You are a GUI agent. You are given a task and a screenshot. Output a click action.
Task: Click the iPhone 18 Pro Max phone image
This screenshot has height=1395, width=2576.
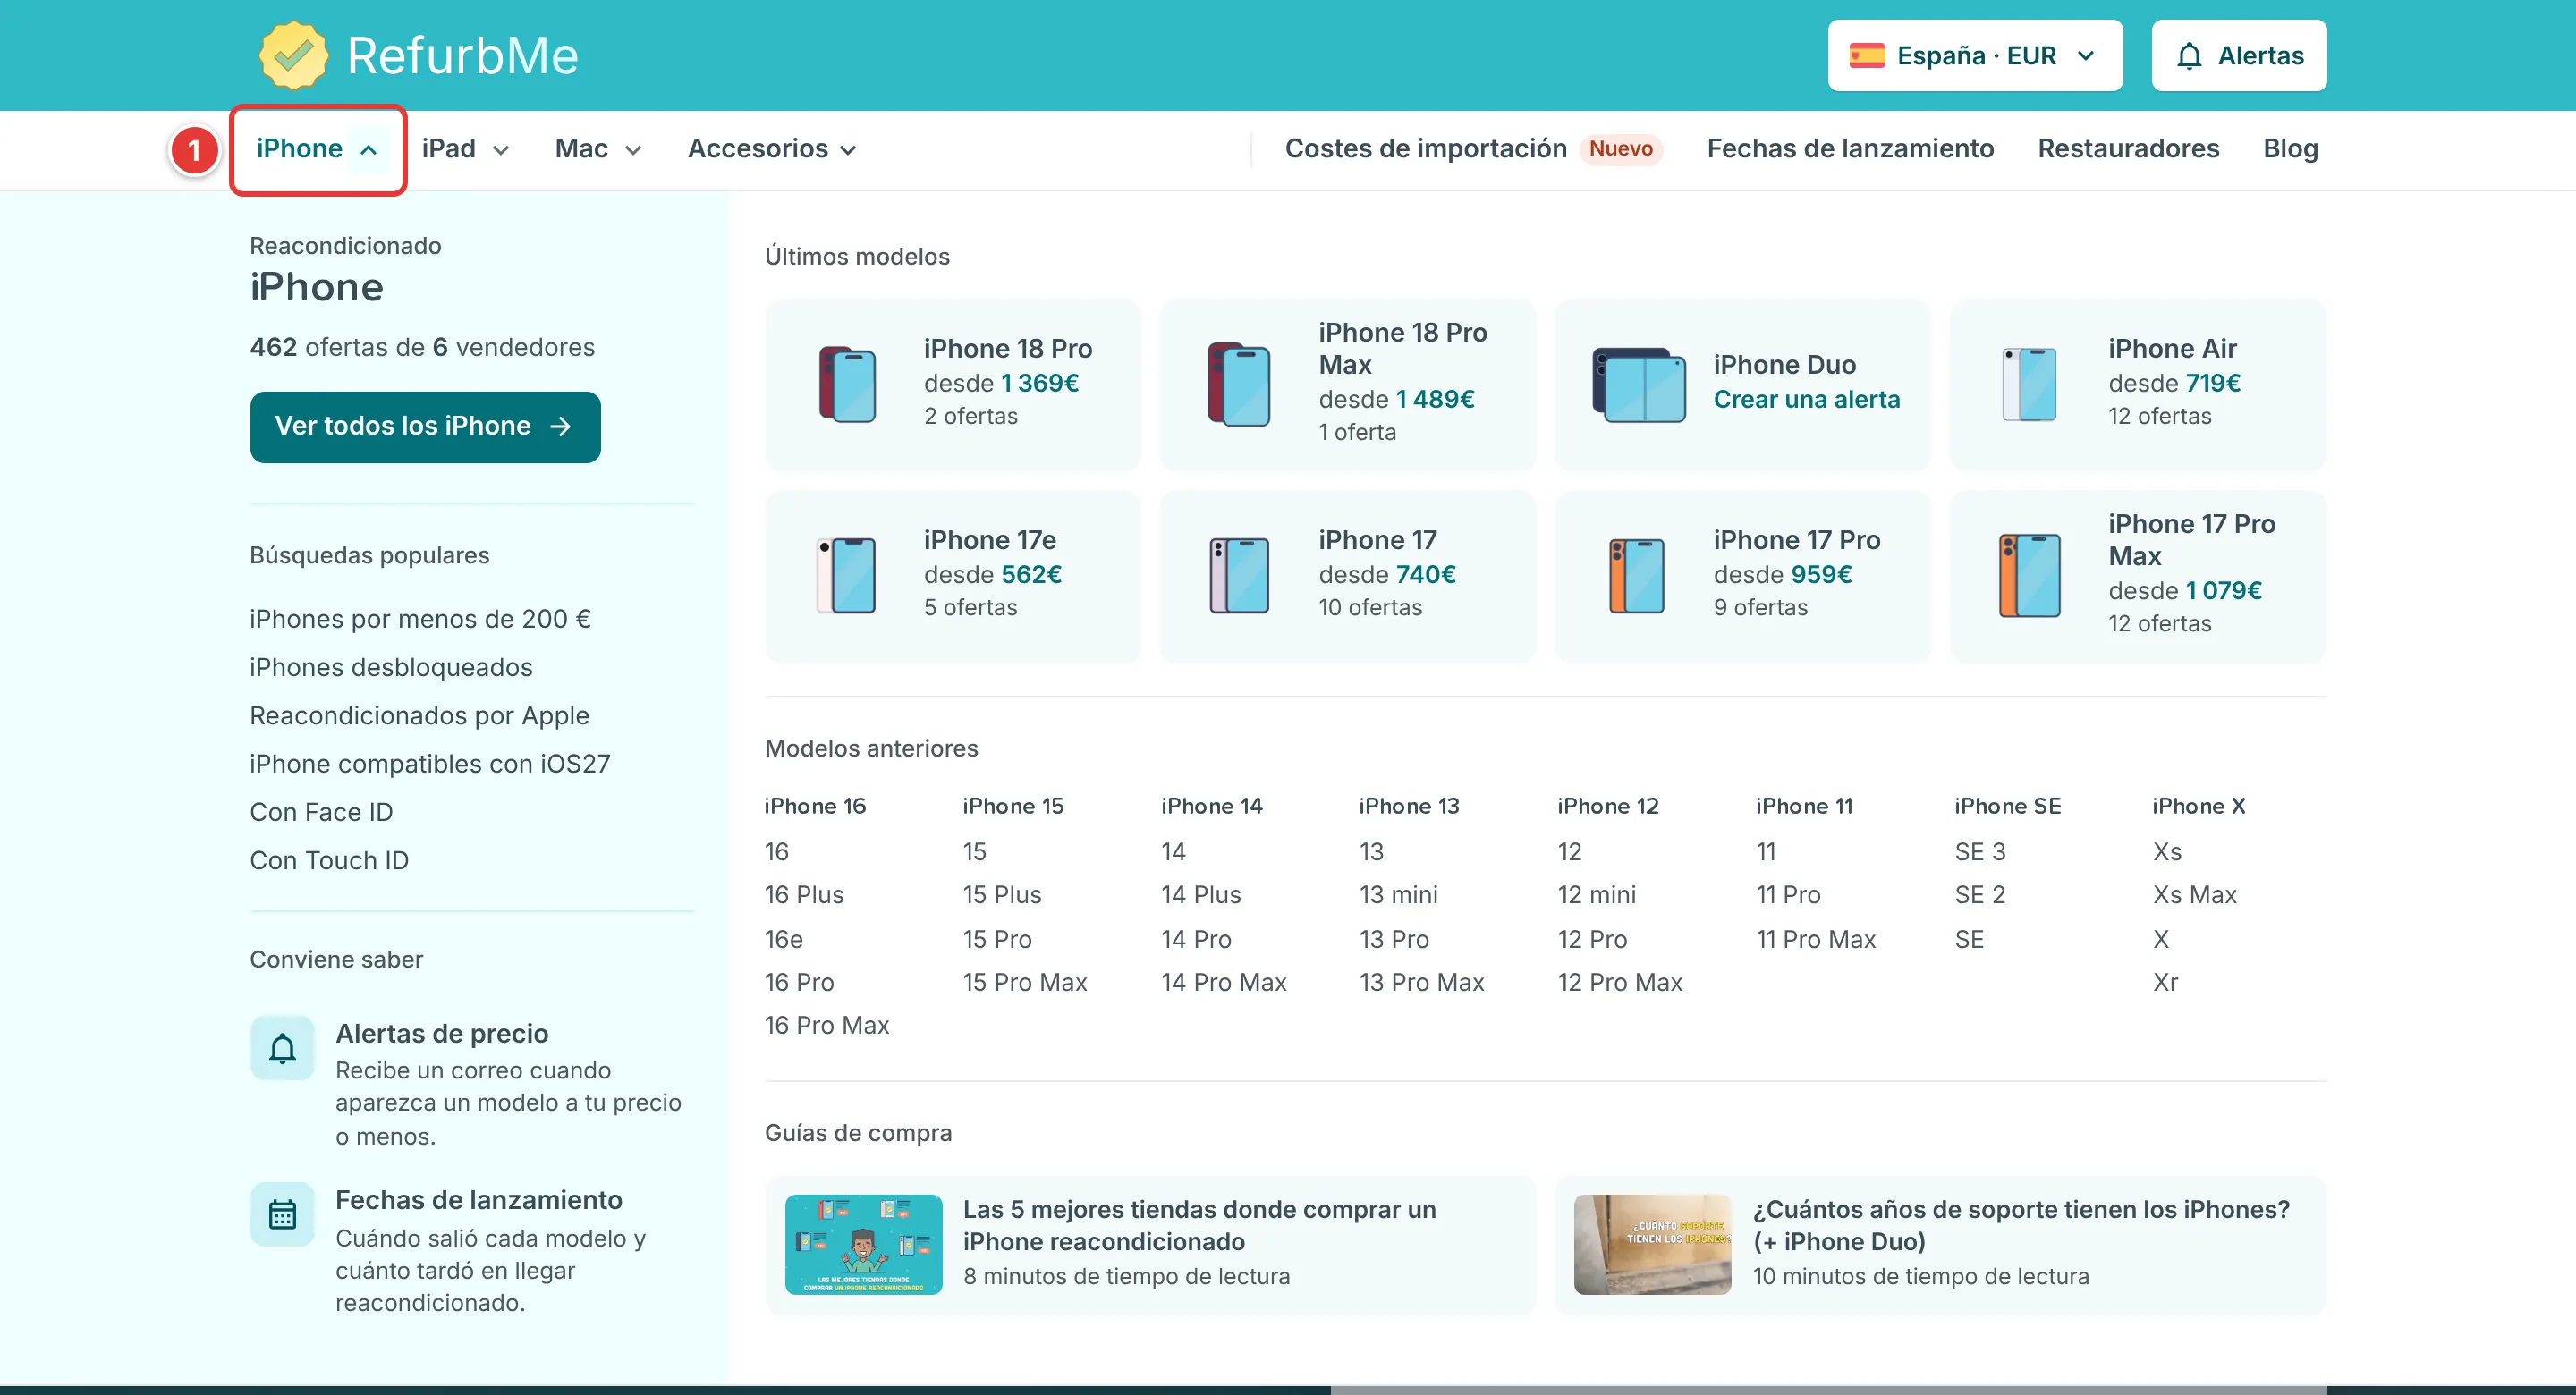tap(1238, 384)
